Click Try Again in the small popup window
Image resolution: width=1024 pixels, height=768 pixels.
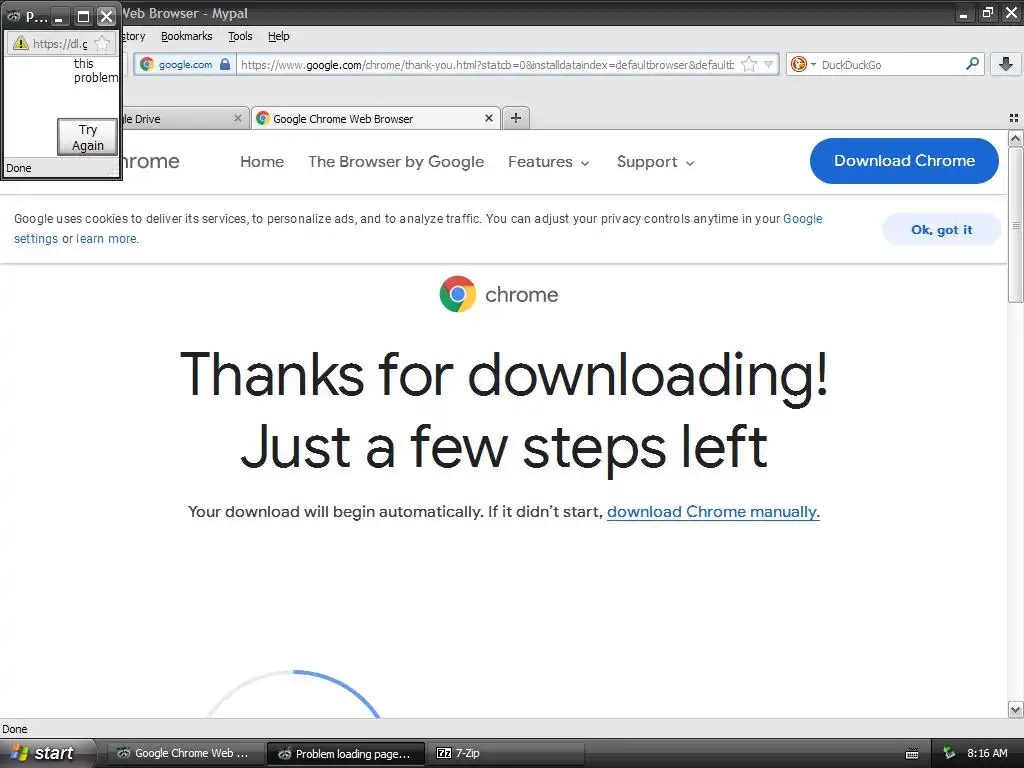pyautogui.click(x=88, y=137)
